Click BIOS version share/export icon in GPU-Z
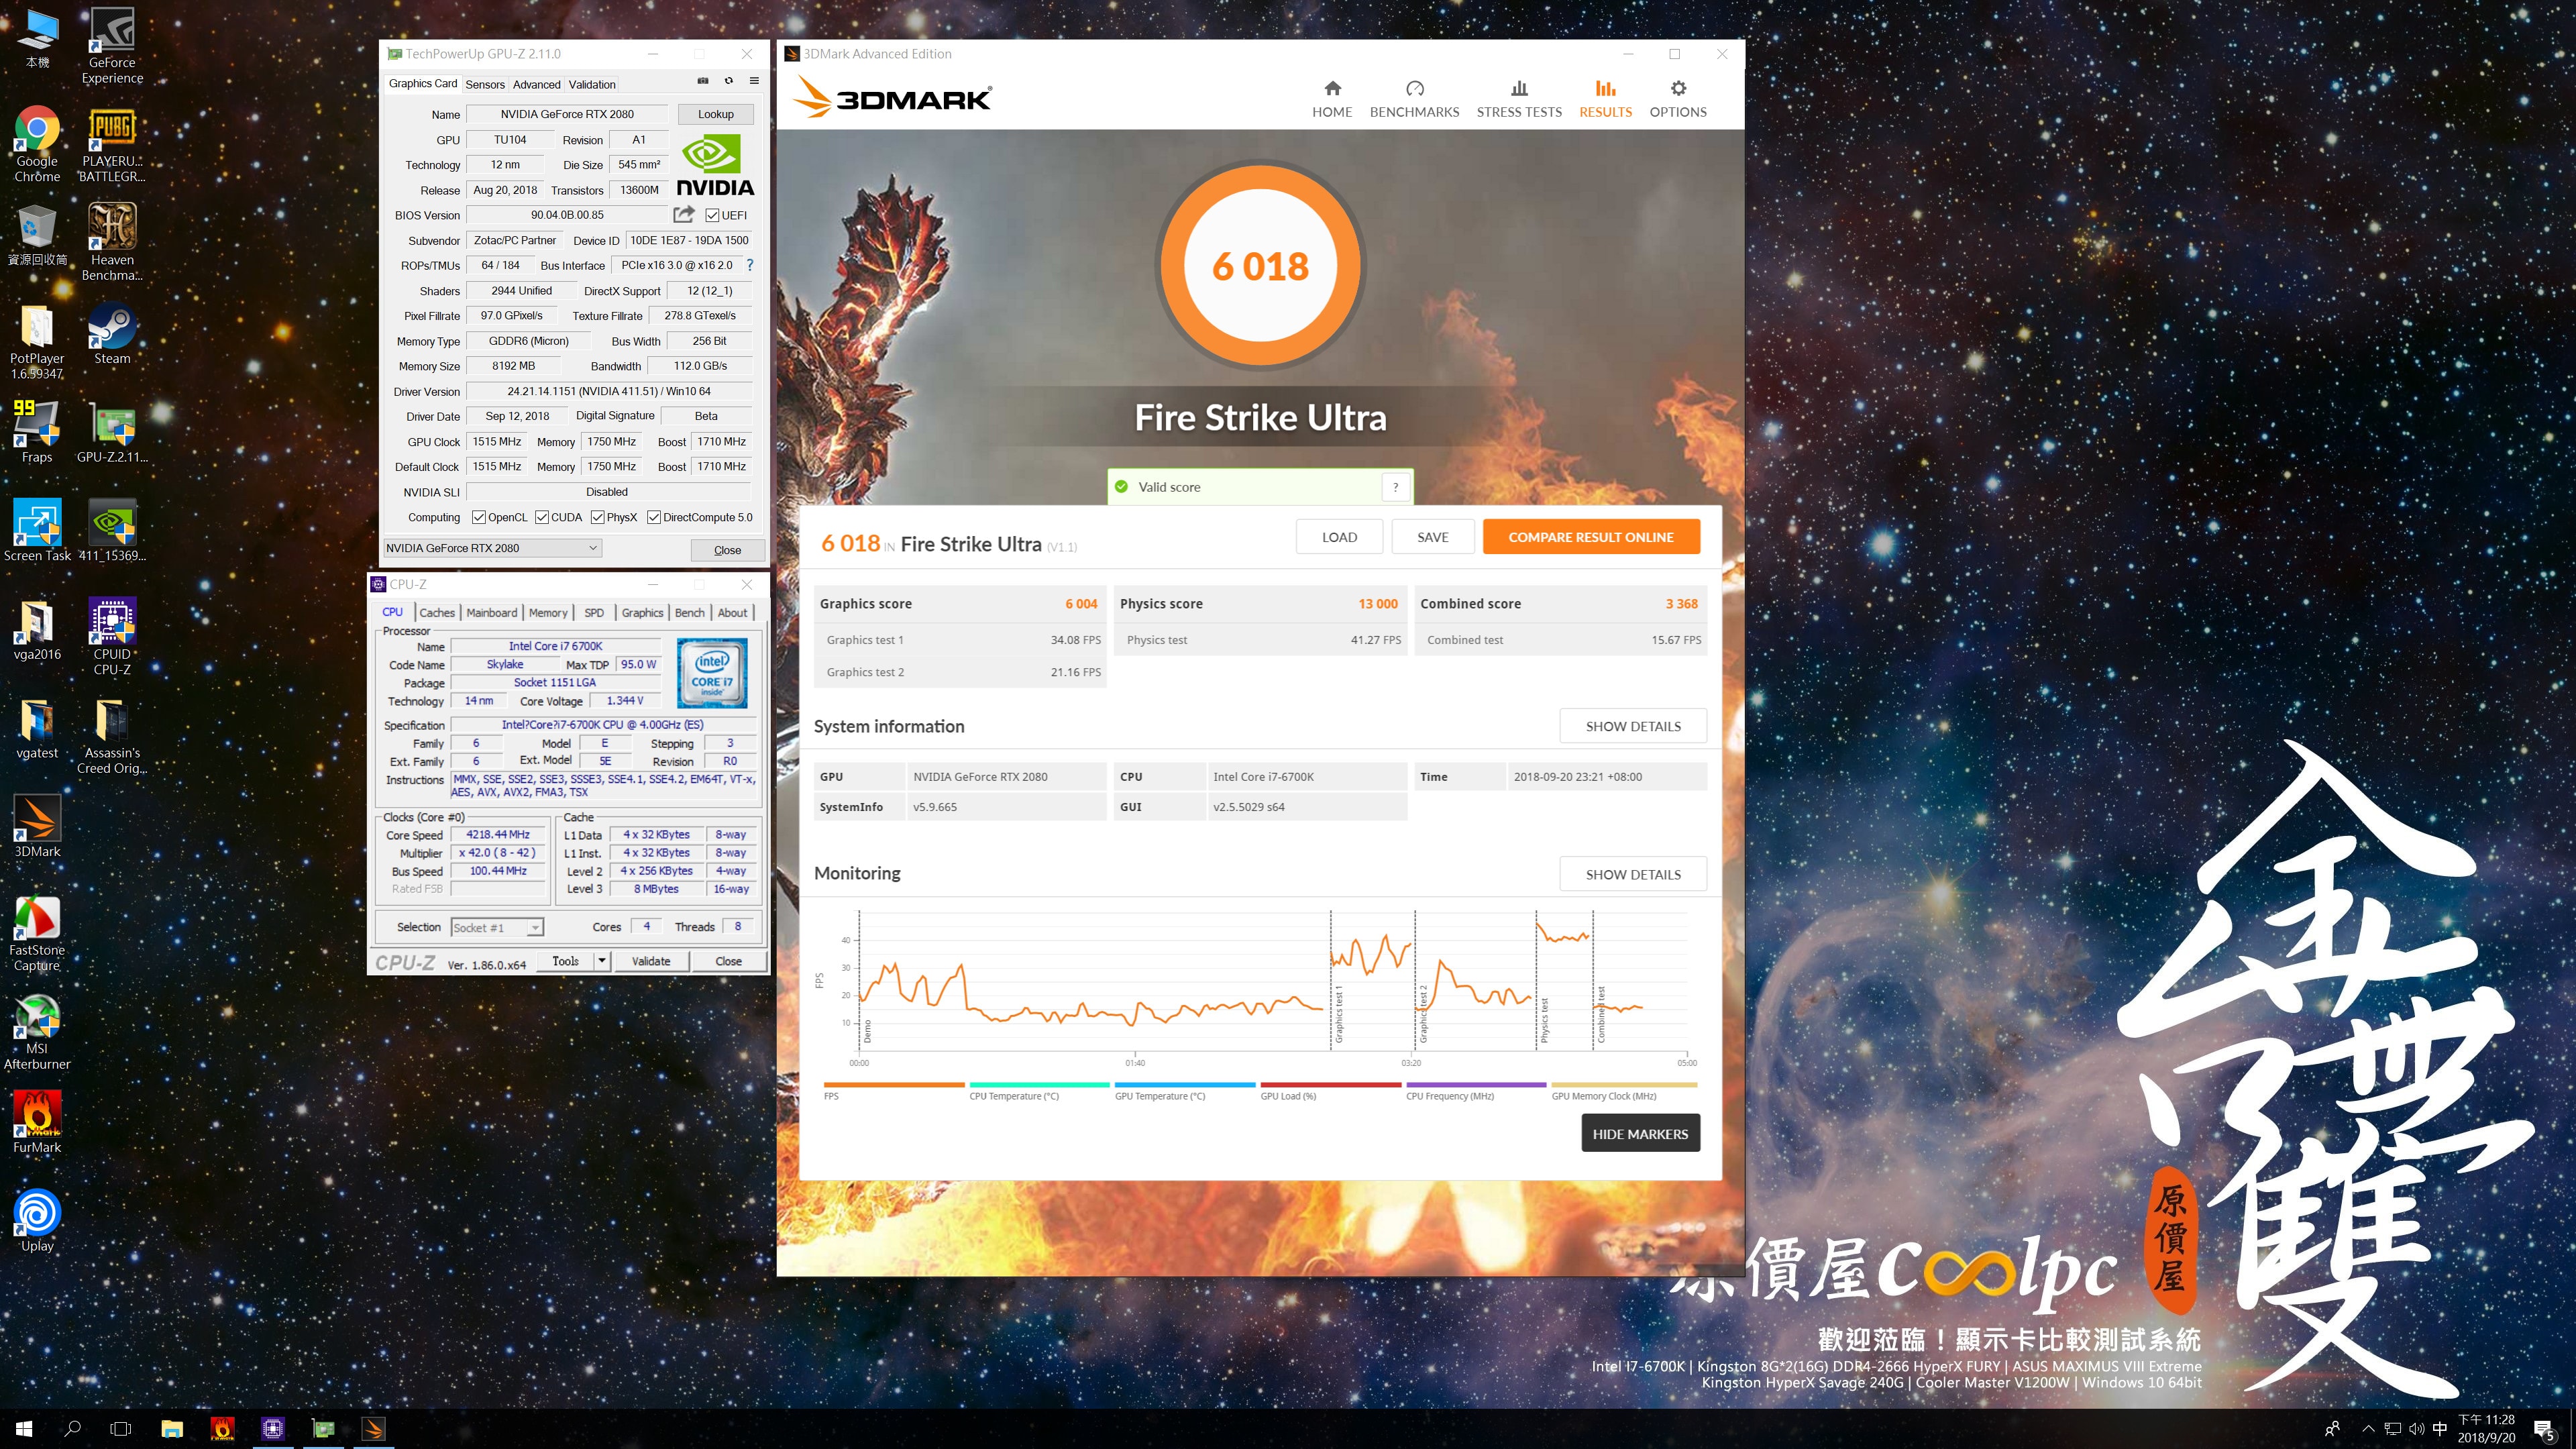2576x1449 pixels. [x=684, y=214]
